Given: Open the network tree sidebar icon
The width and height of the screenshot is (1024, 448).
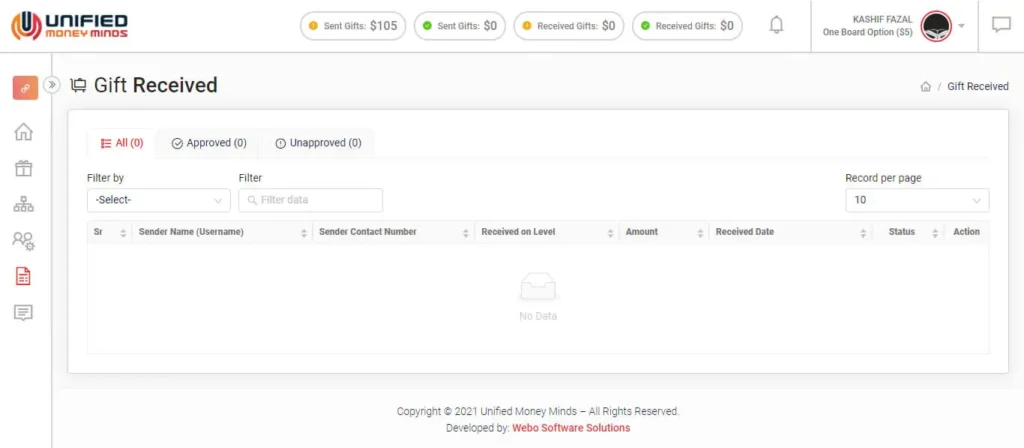Looking at the screenshot, I should 23,204.
